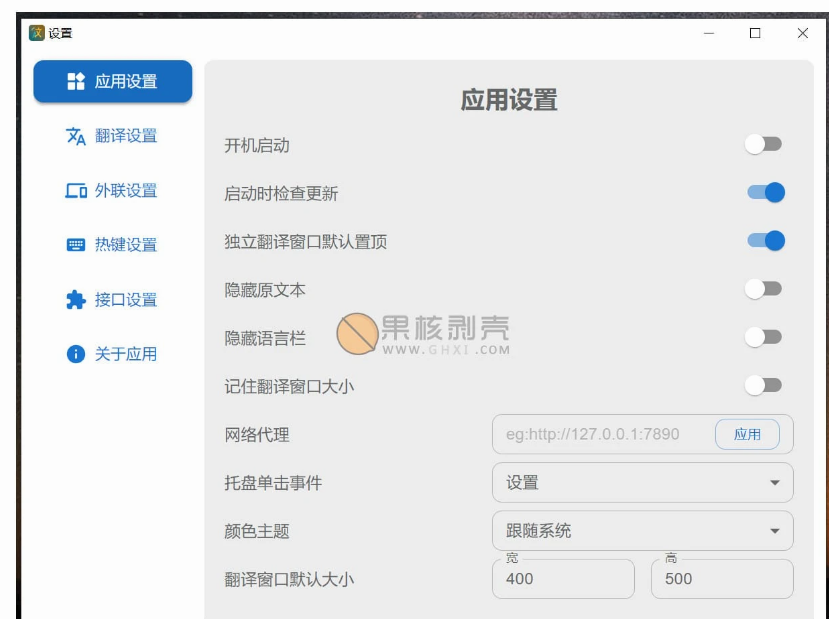829x619 pixels.
Task: Close the 设置 window
Action: coord(803,33)
